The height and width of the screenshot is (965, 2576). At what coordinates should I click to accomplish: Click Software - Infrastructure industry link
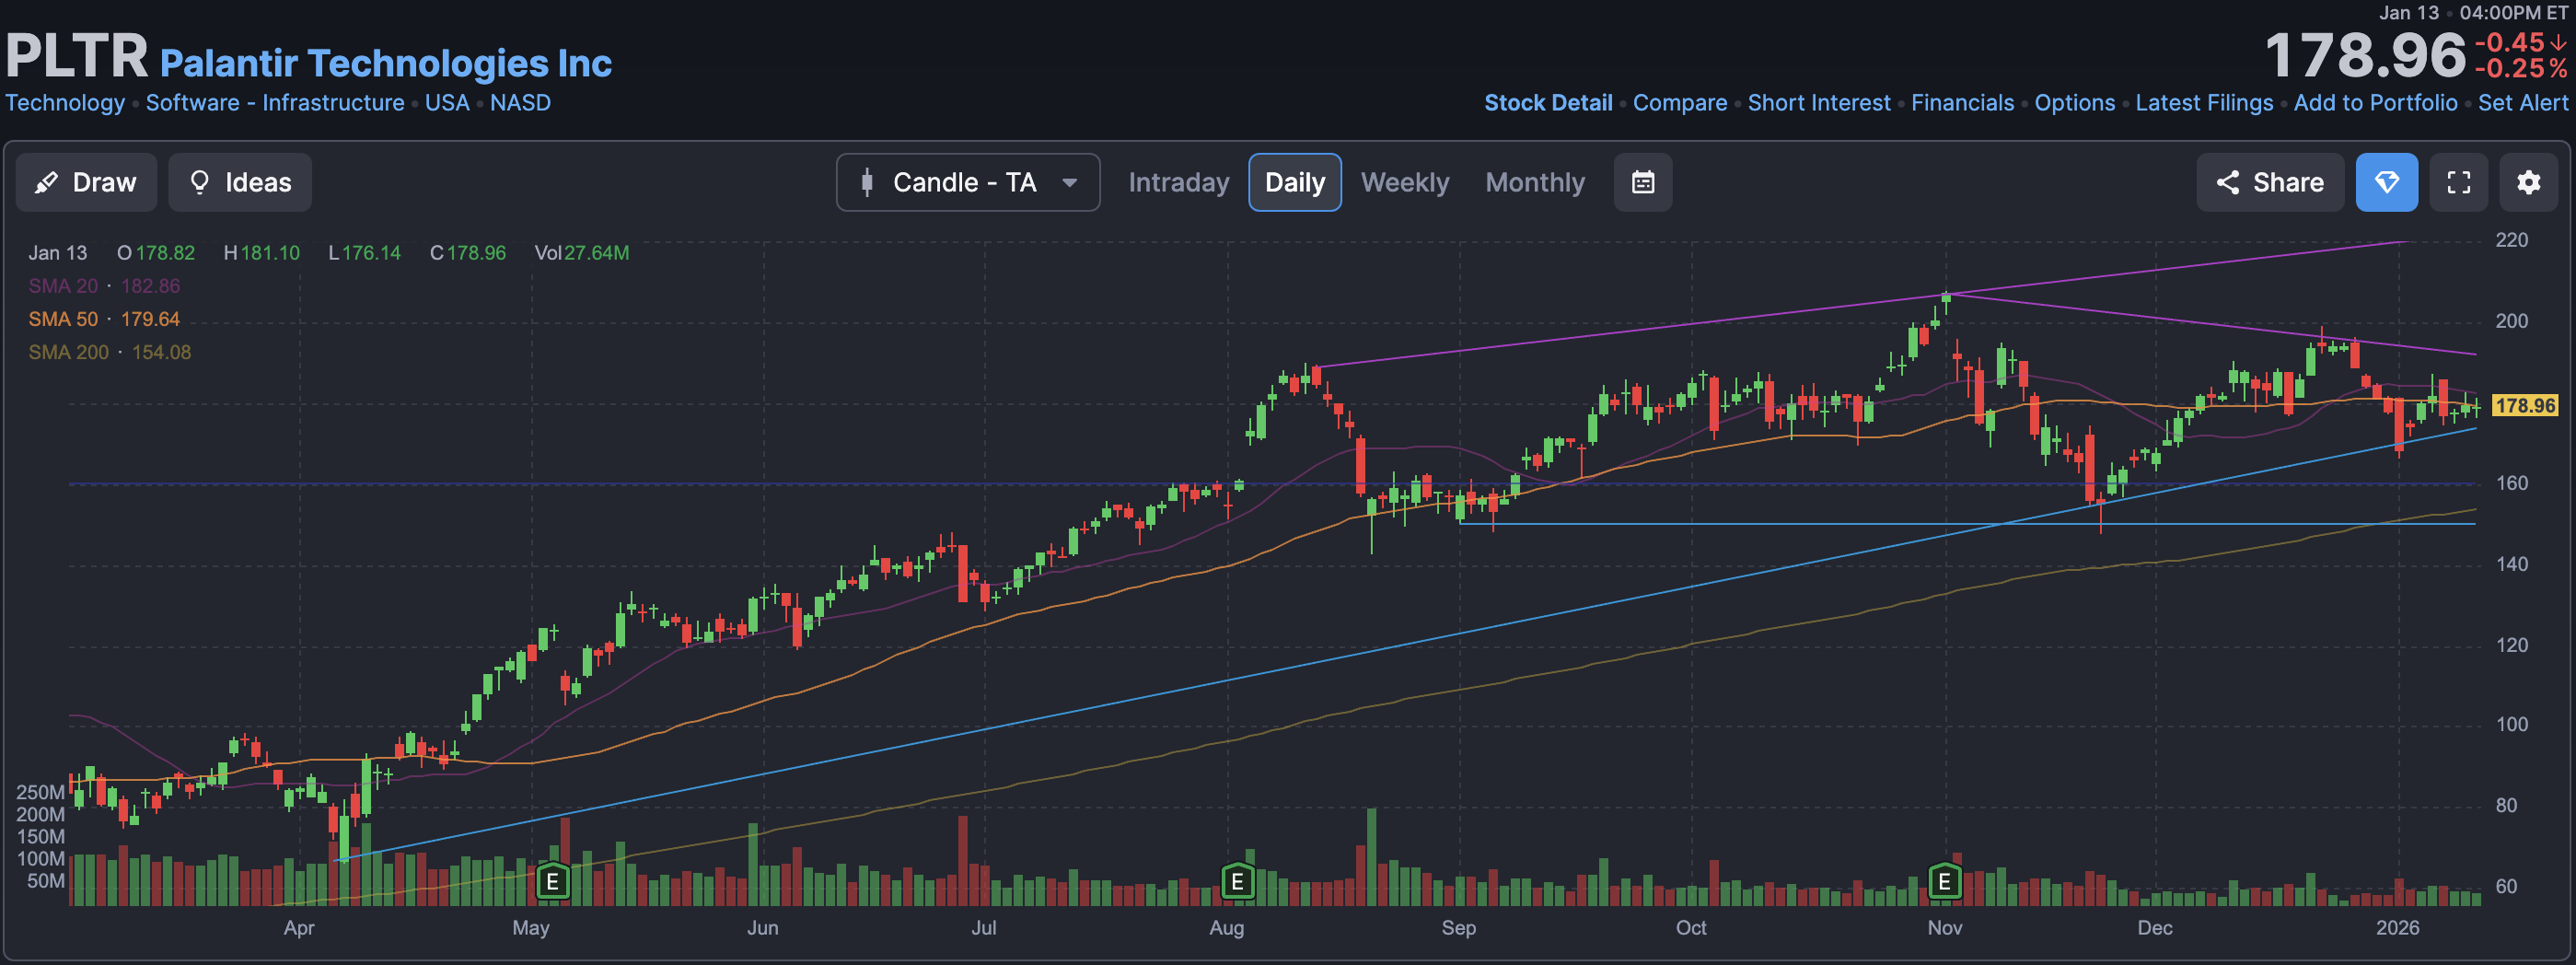(275, 103)
